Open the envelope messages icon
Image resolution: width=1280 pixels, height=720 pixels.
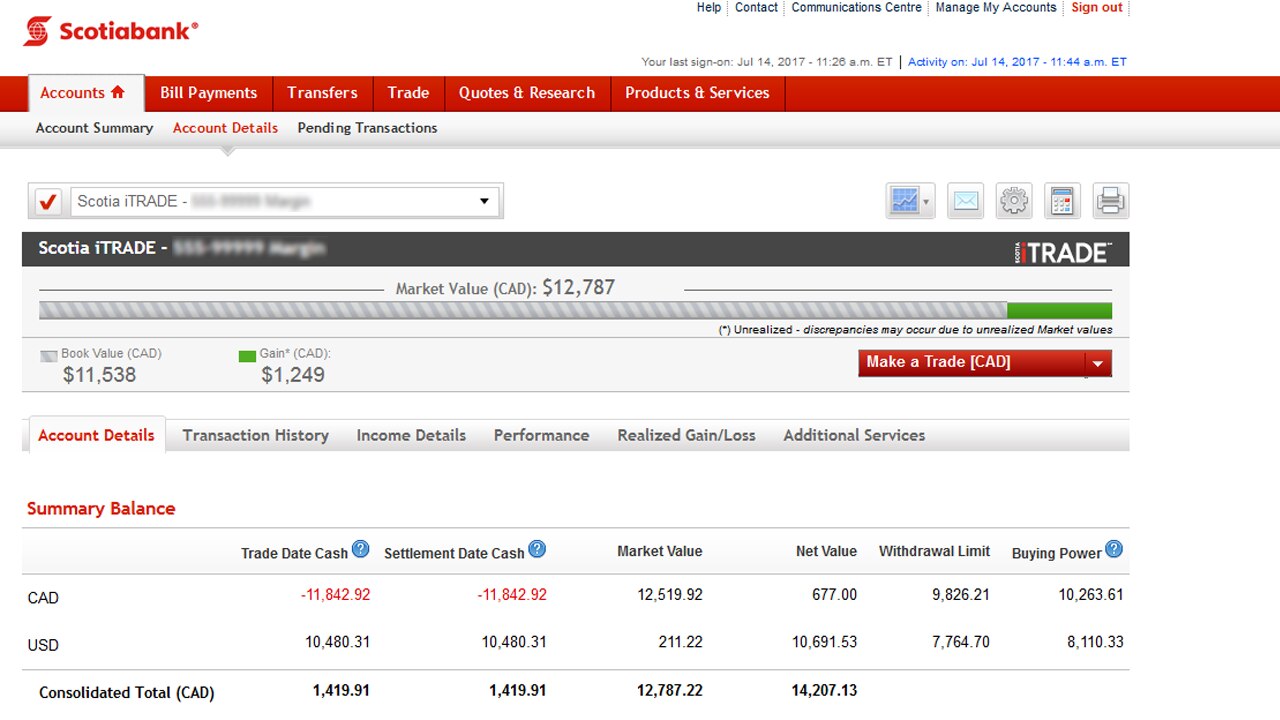(x=965, y=201)
